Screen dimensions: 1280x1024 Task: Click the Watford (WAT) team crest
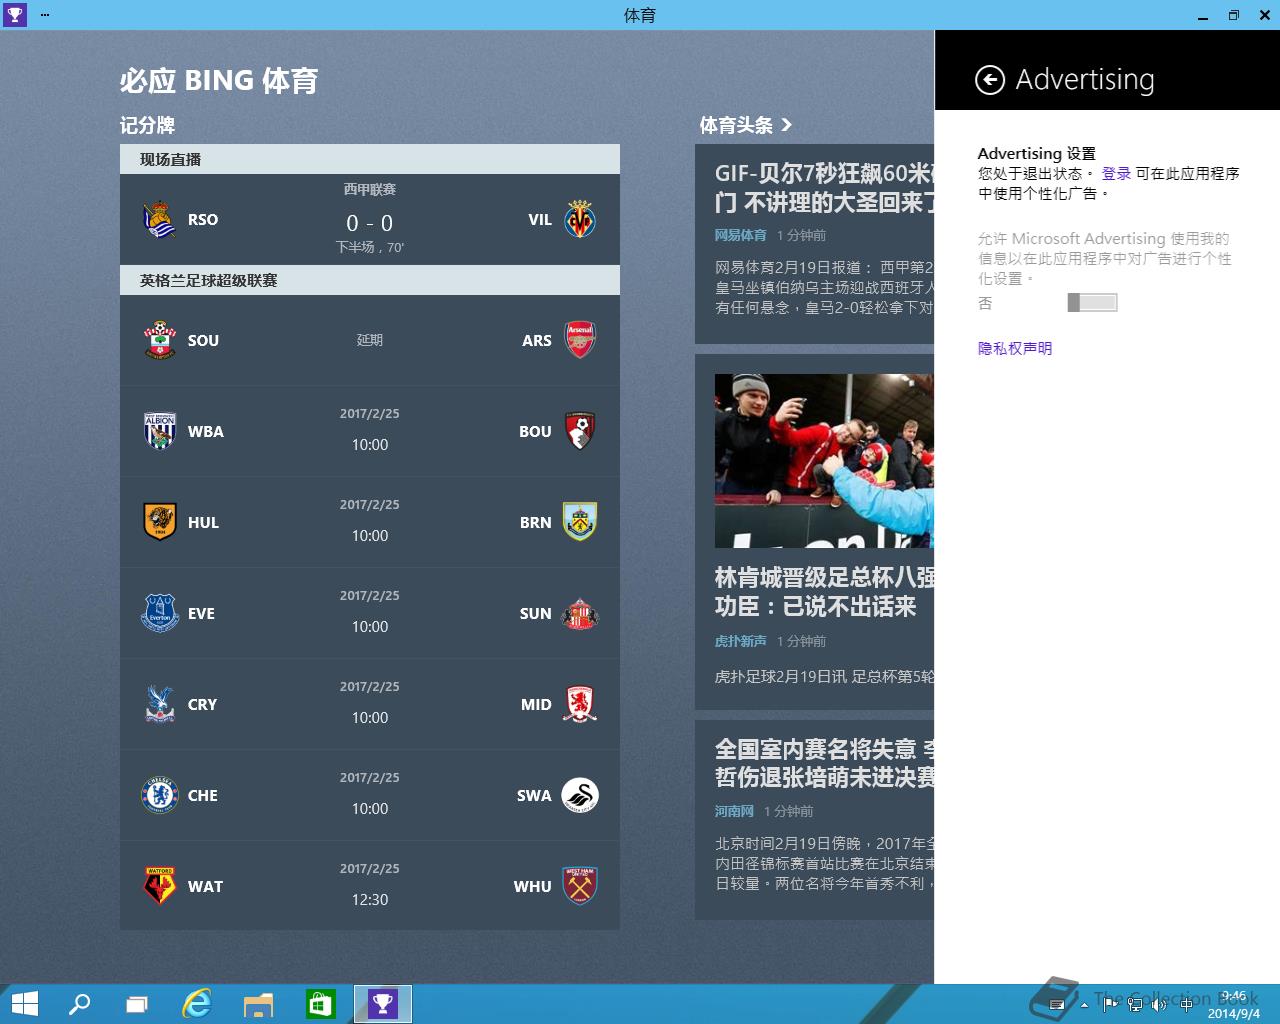(x=160, y=886)
